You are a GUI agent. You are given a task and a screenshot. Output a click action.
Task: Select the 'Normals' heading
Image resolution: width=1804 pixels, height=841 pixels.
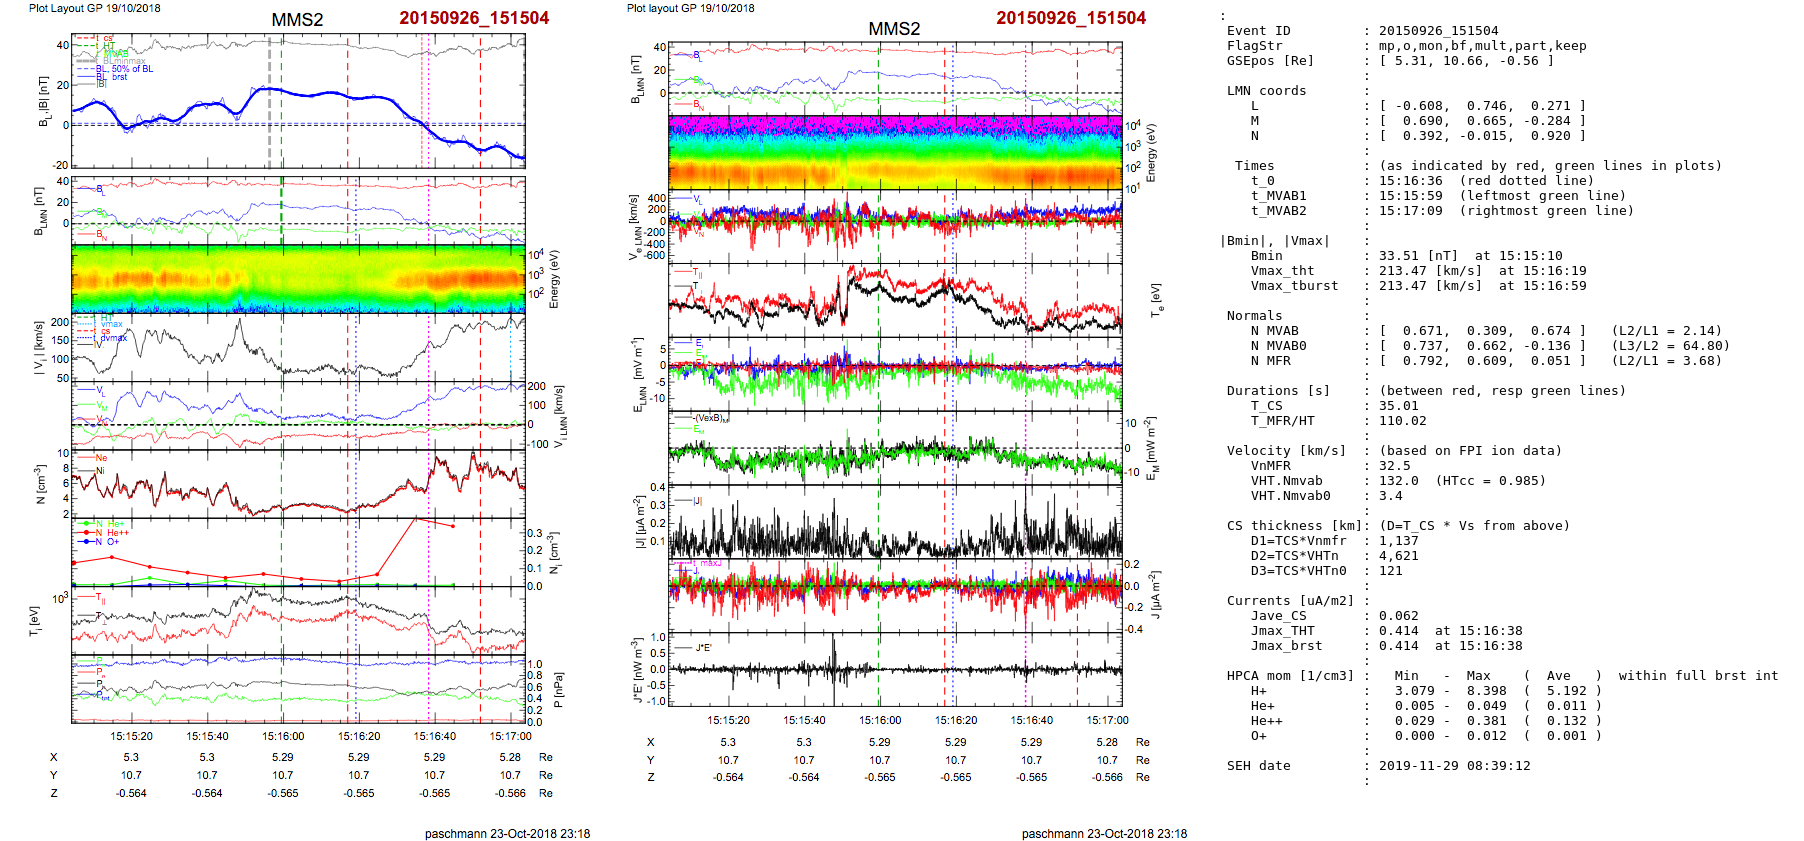click(x=1255, y=316)
